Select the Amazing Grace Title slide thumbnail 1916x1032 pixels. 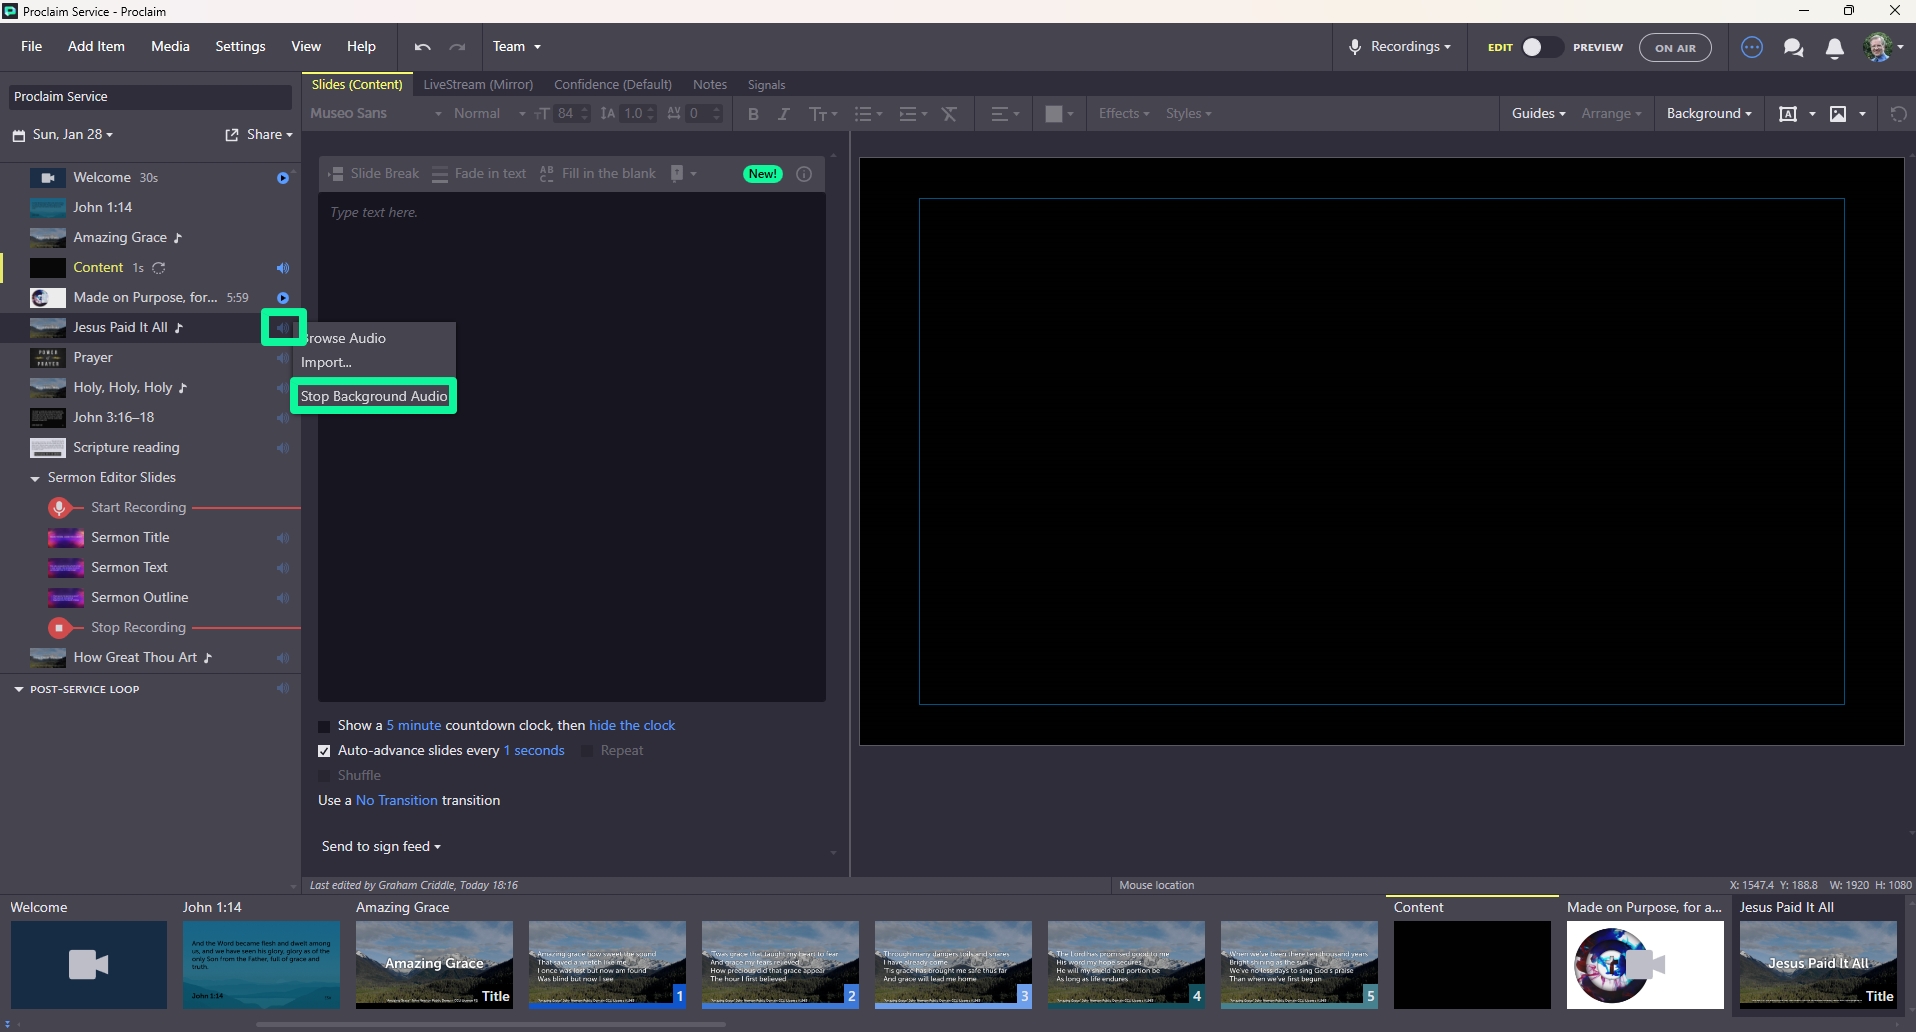click(434, 965)
